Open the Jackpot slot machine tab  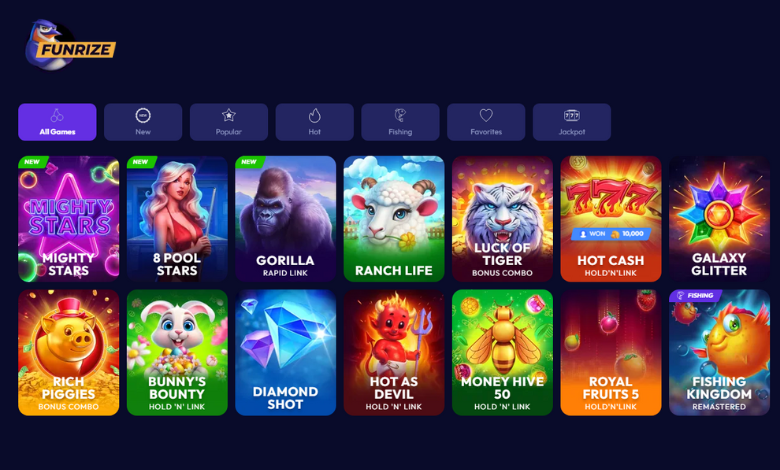pyautogui.click(x=572, y=122)
